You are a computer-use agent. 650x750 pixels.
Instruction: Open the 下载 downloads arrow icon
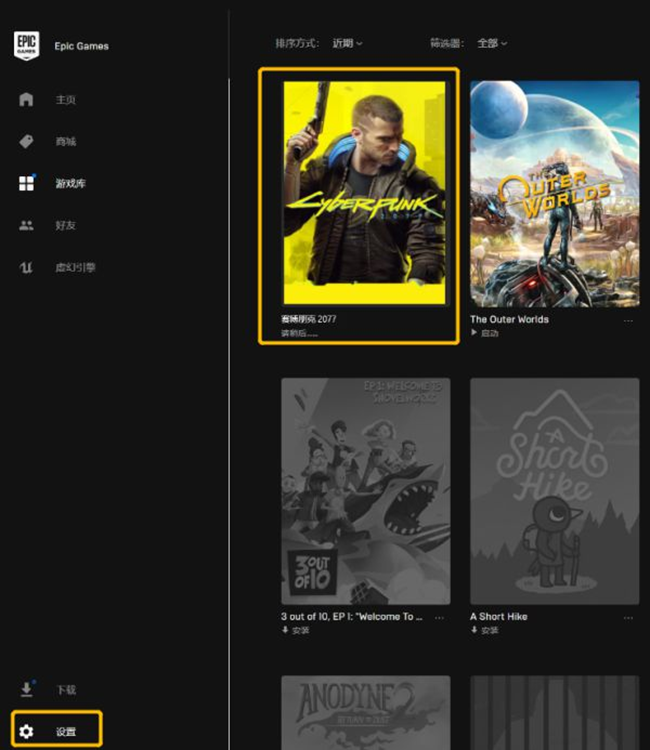pos(26,689)
